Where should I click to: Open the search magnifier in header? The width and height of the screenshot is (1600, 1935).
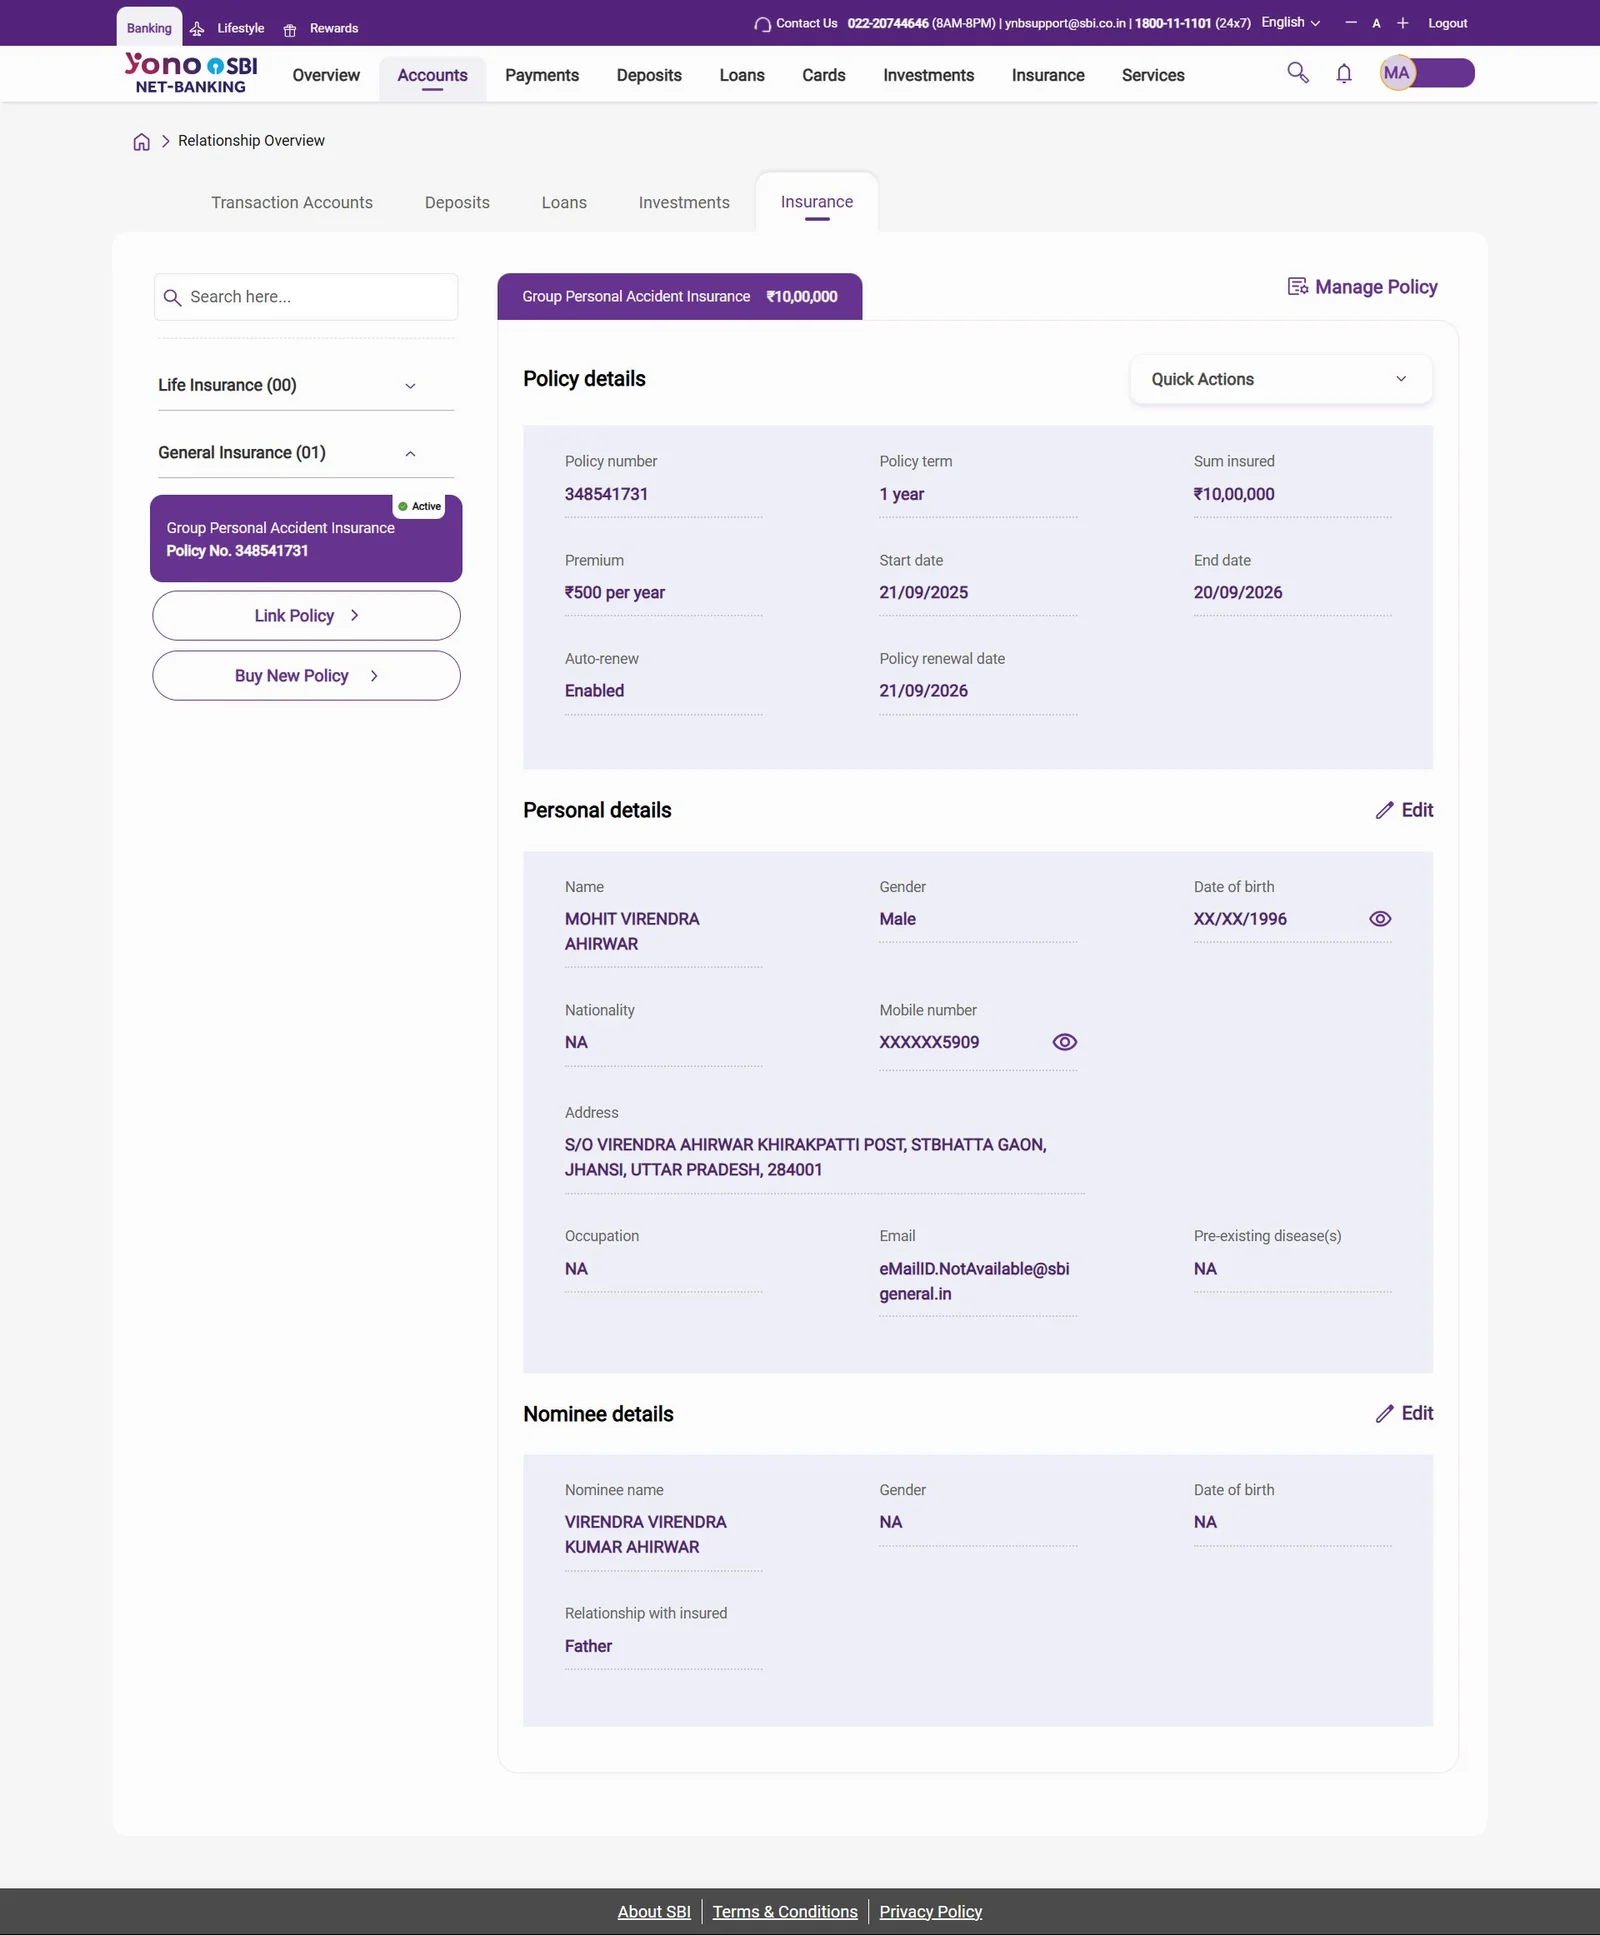click(1297, 72)
